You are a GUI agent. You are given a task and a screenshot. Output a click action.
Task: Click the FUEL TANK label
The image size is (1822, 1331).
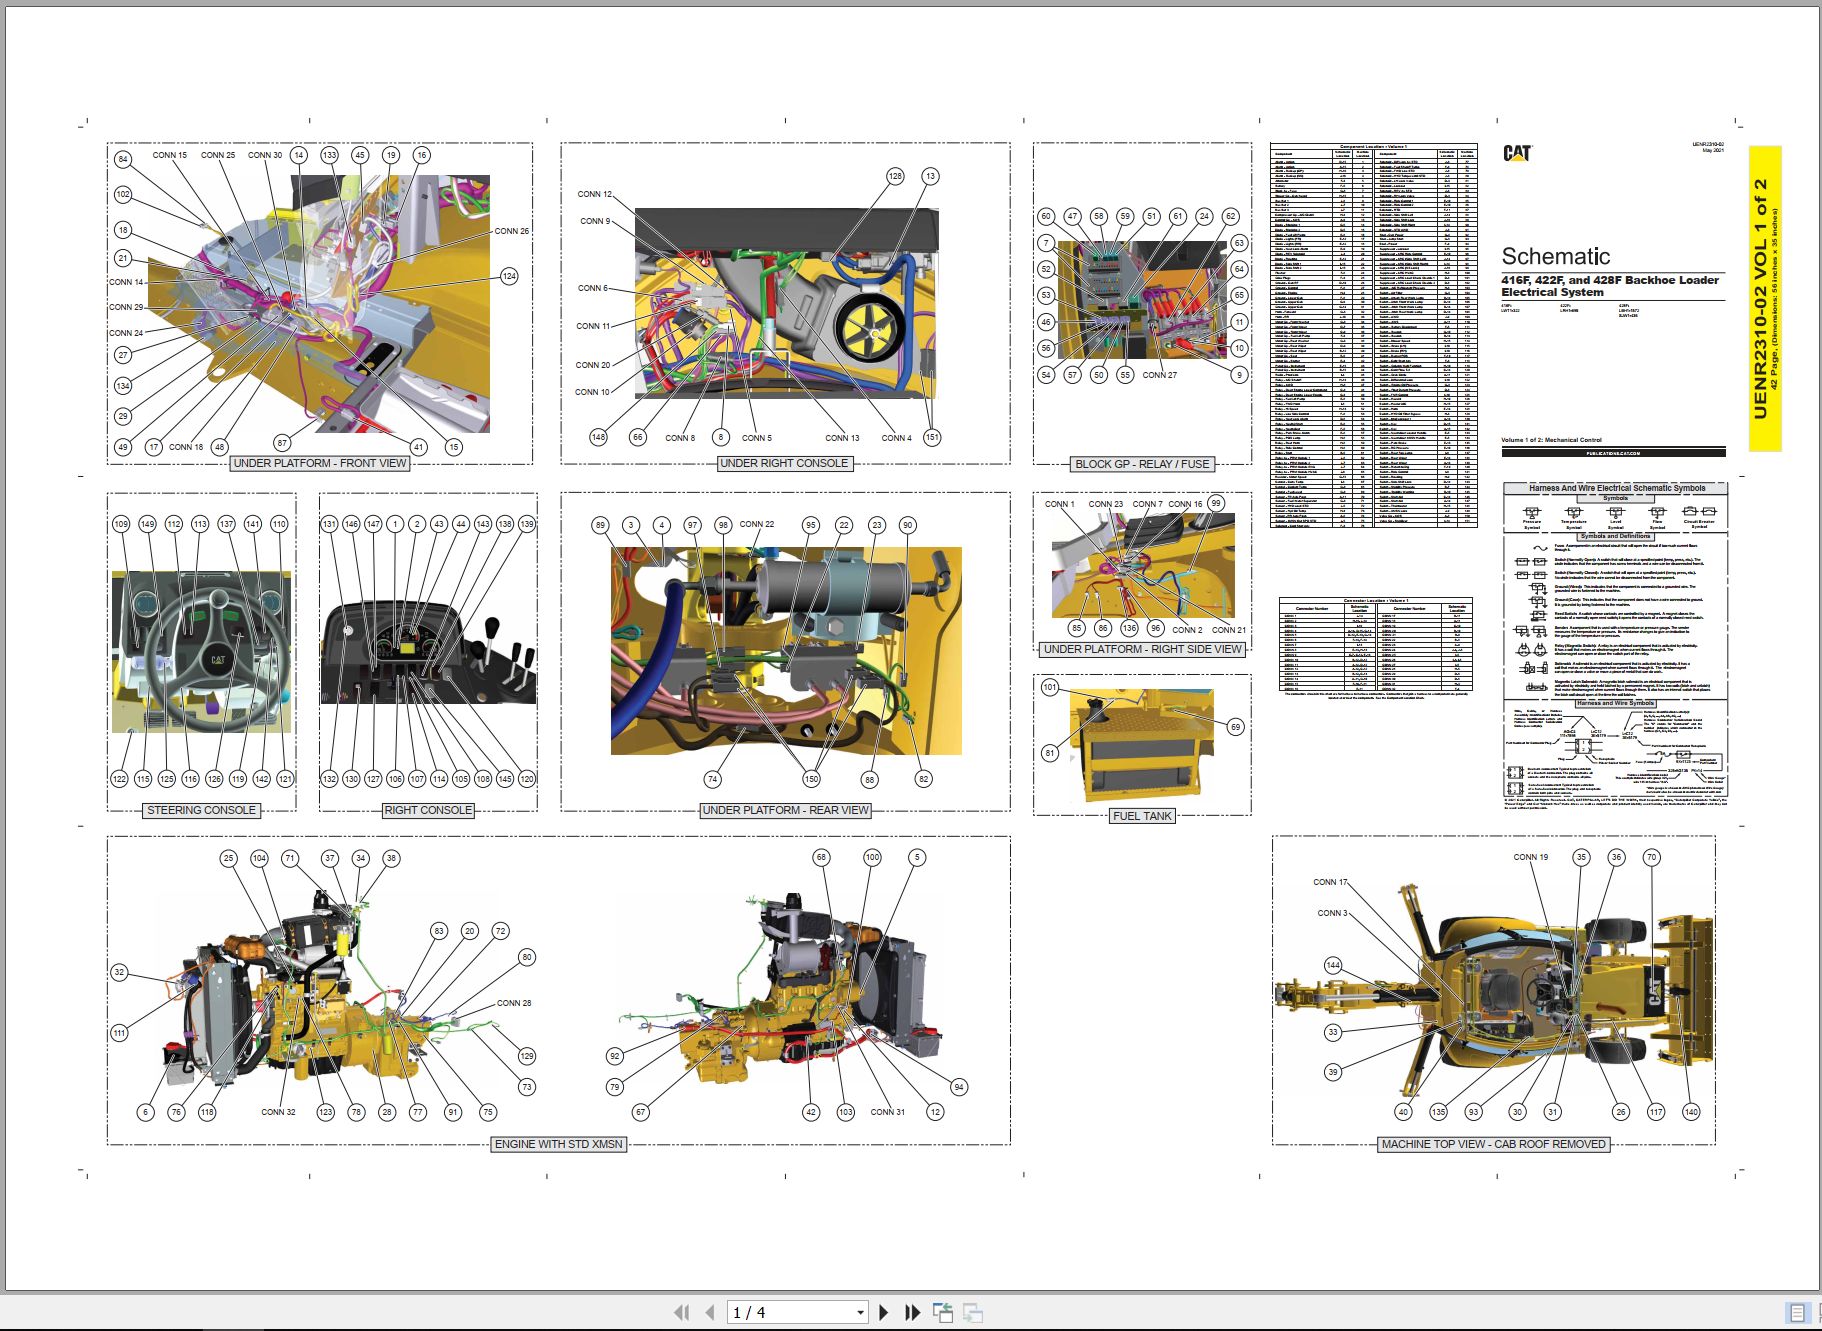(x=1142, y=816)
